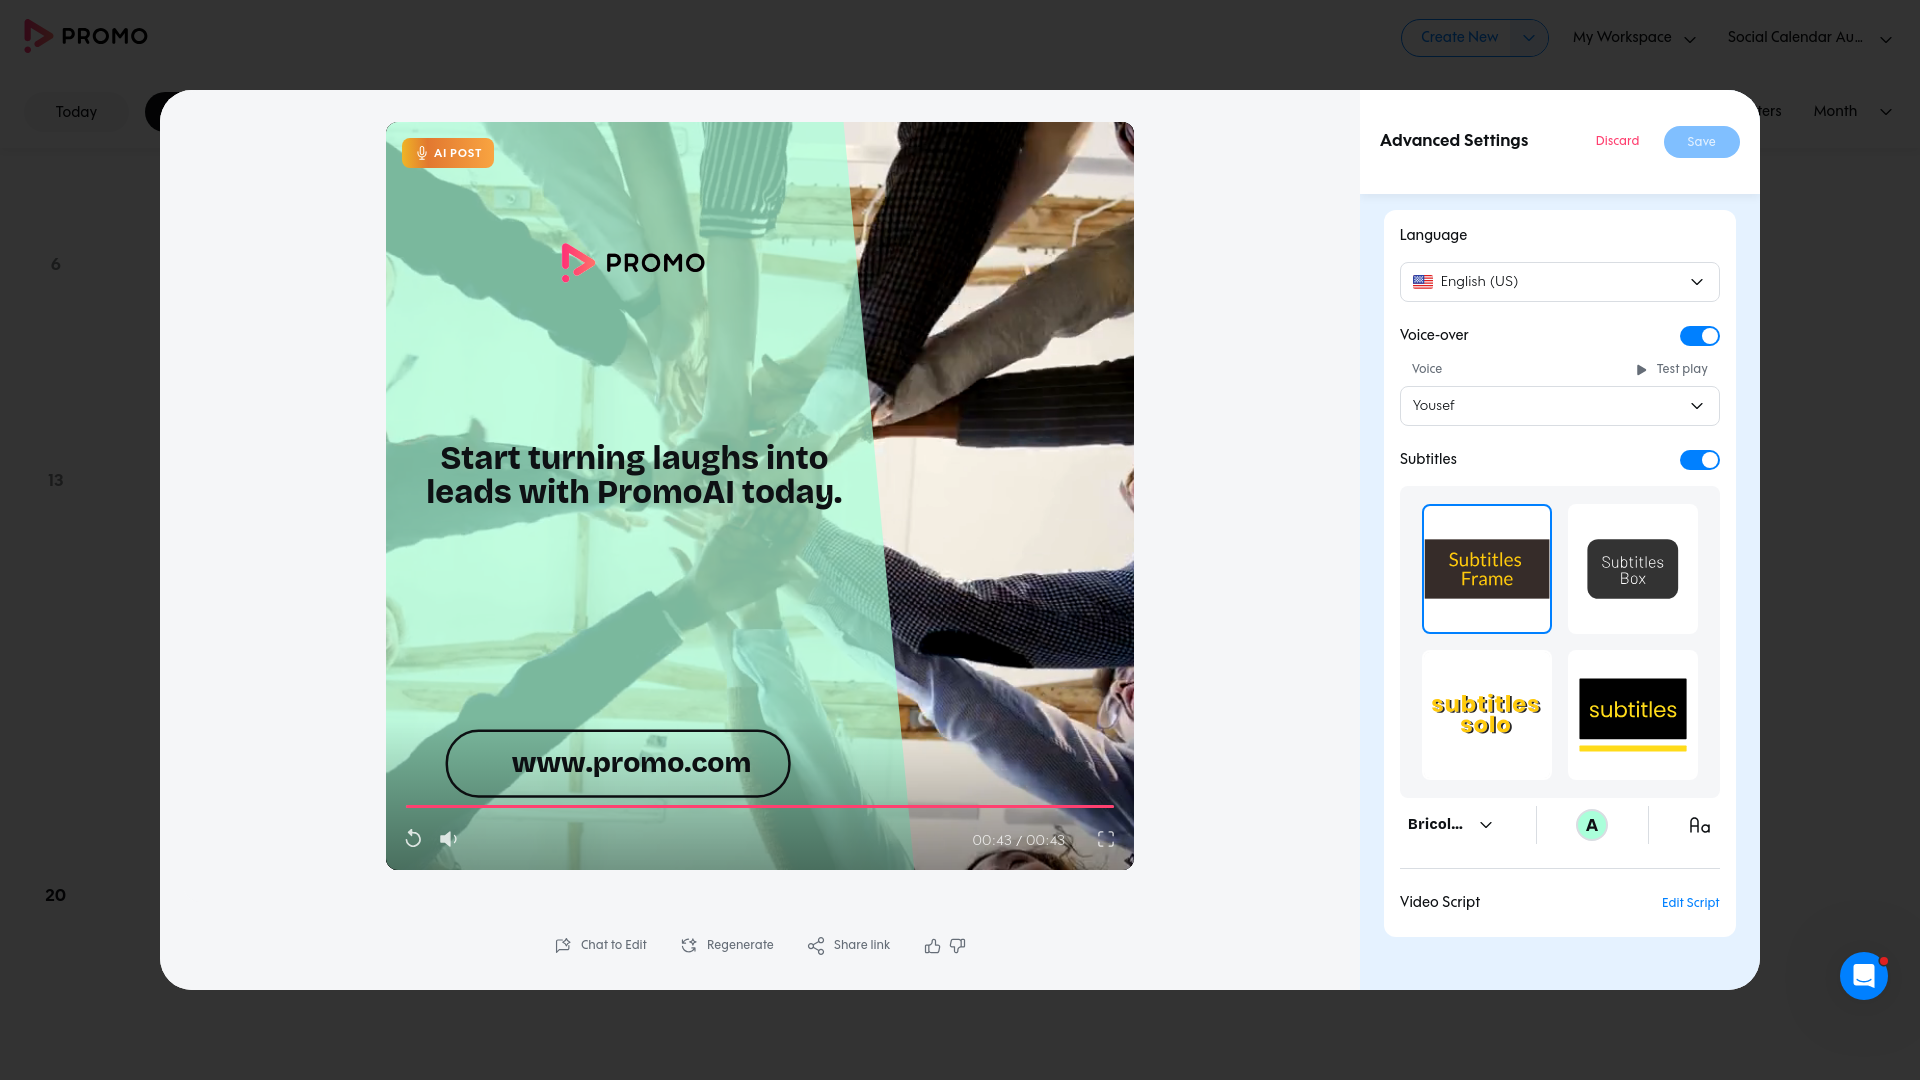Open the Language dropdown
The image size is (1920, 1080).
tap(1559, 281)
